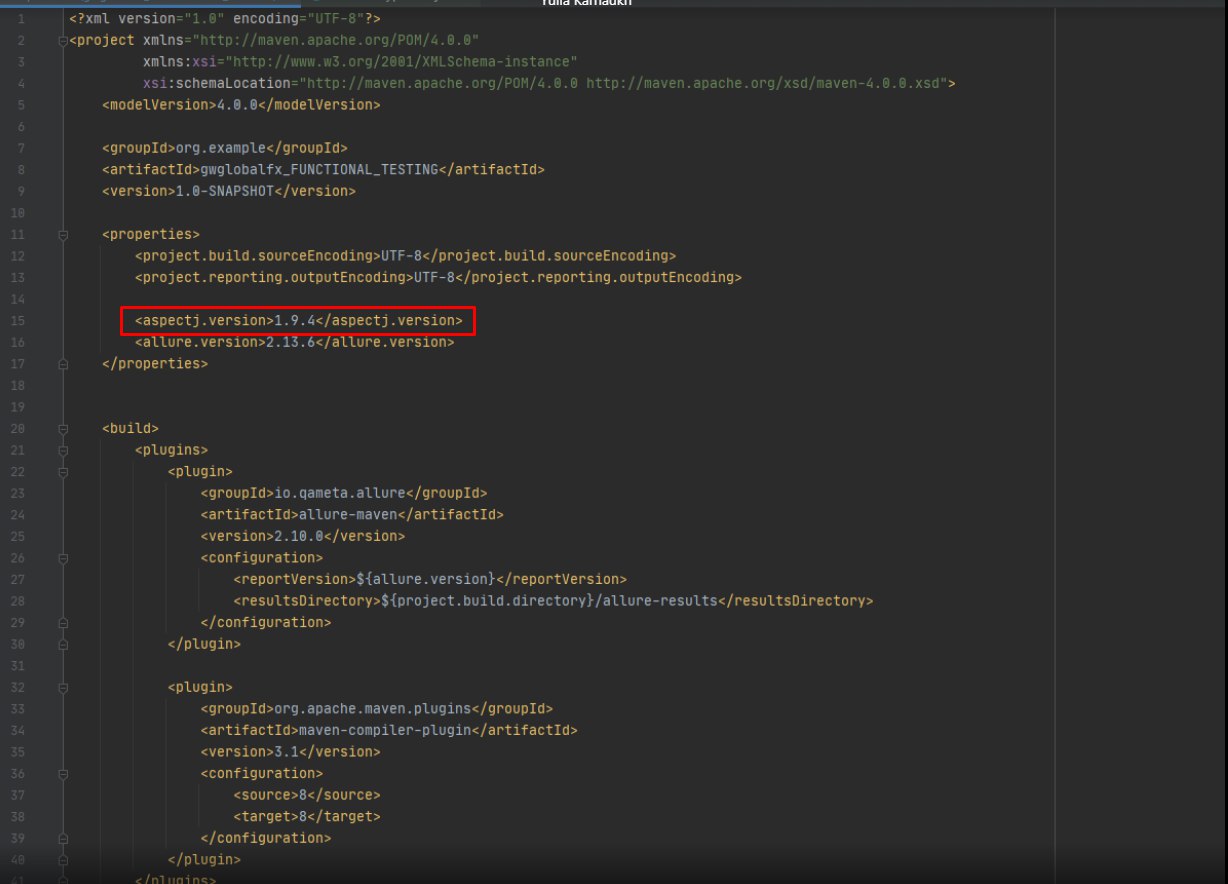Click artifactId maven-compiler-plugin line

click(x=389, y=731)
